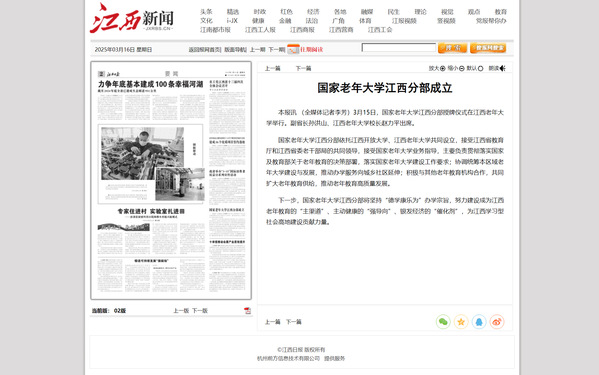This screenshot has width=599, height=375.
Task: Go to previous issue 上一期
Action: pyautogui.click(x=257, y=50)
